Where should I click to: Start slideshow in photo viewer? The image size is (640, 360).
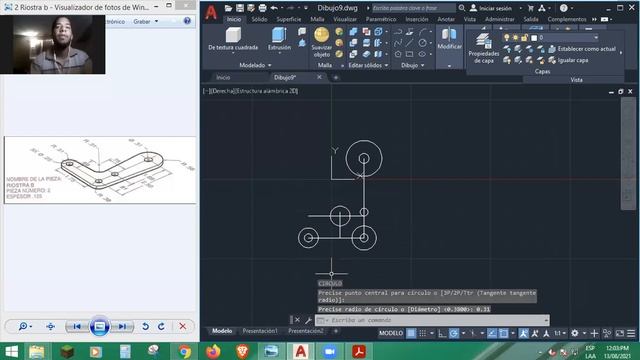click(x=100, y=326)
